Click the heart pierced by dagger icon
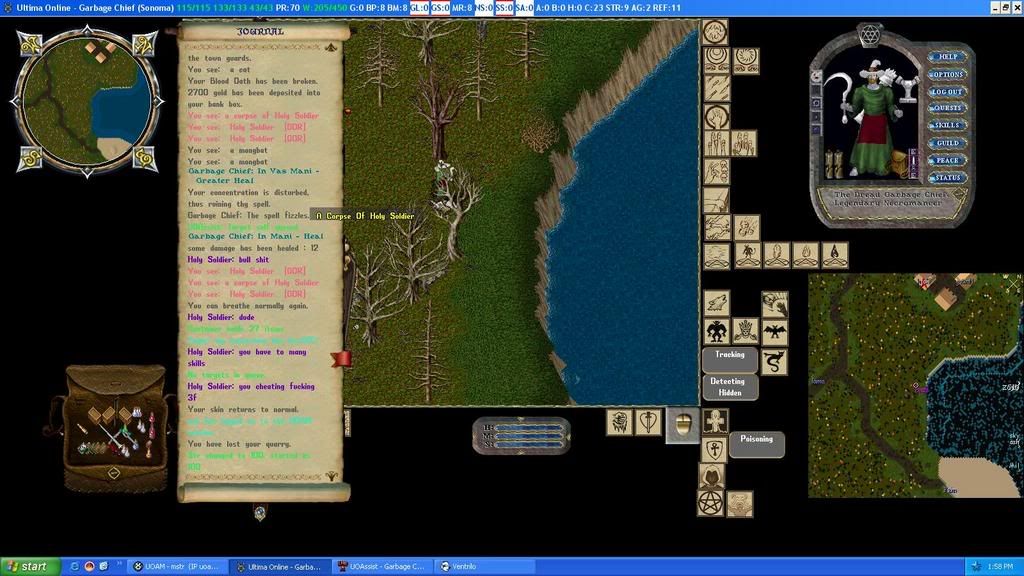Screen dimensions: 1024x576 pyautogui.click(x=648, y=422)
